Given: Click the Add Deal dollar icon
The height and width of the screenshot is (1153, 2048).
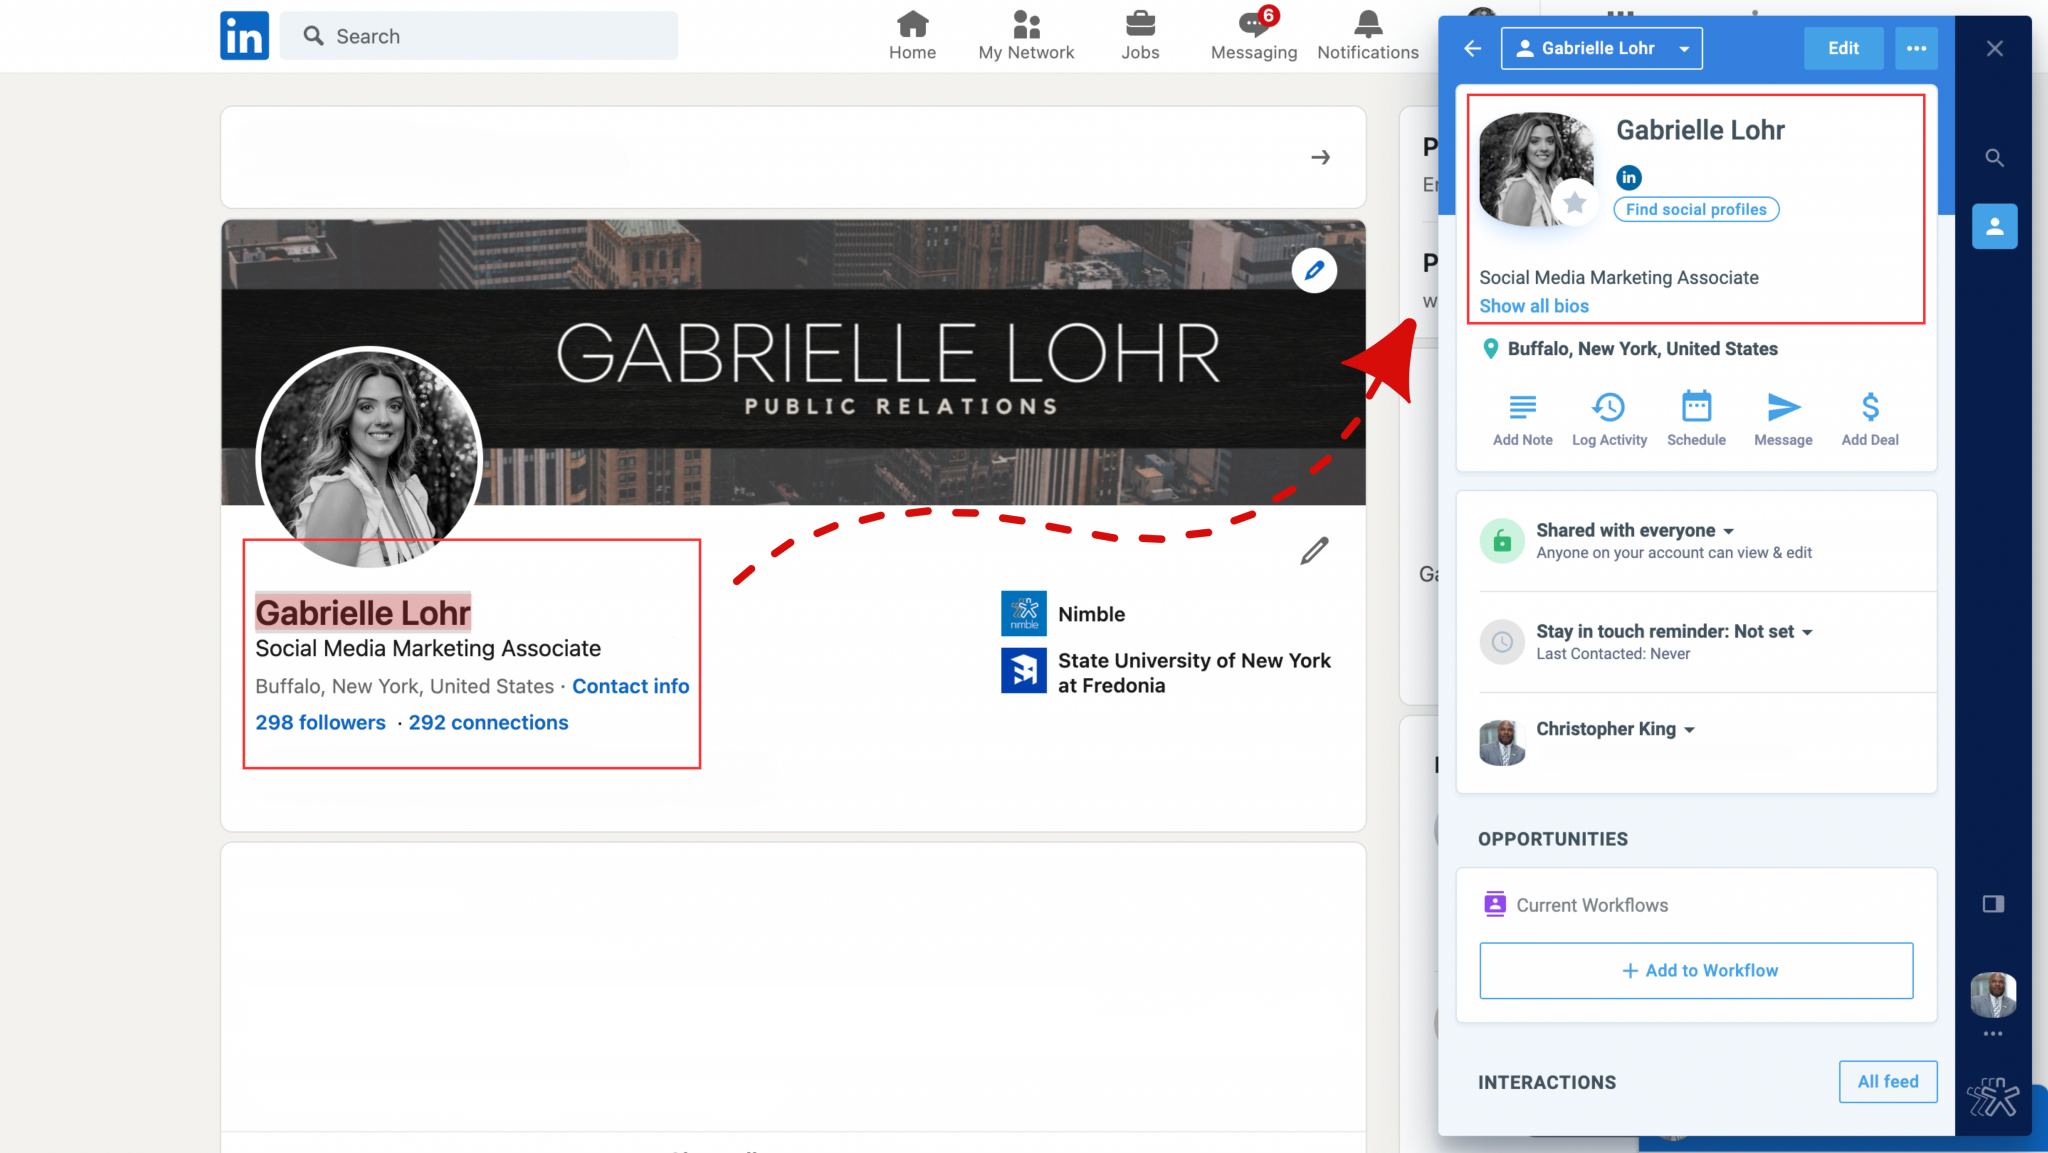Looking at the screenshot, I should coord(1870,407).
